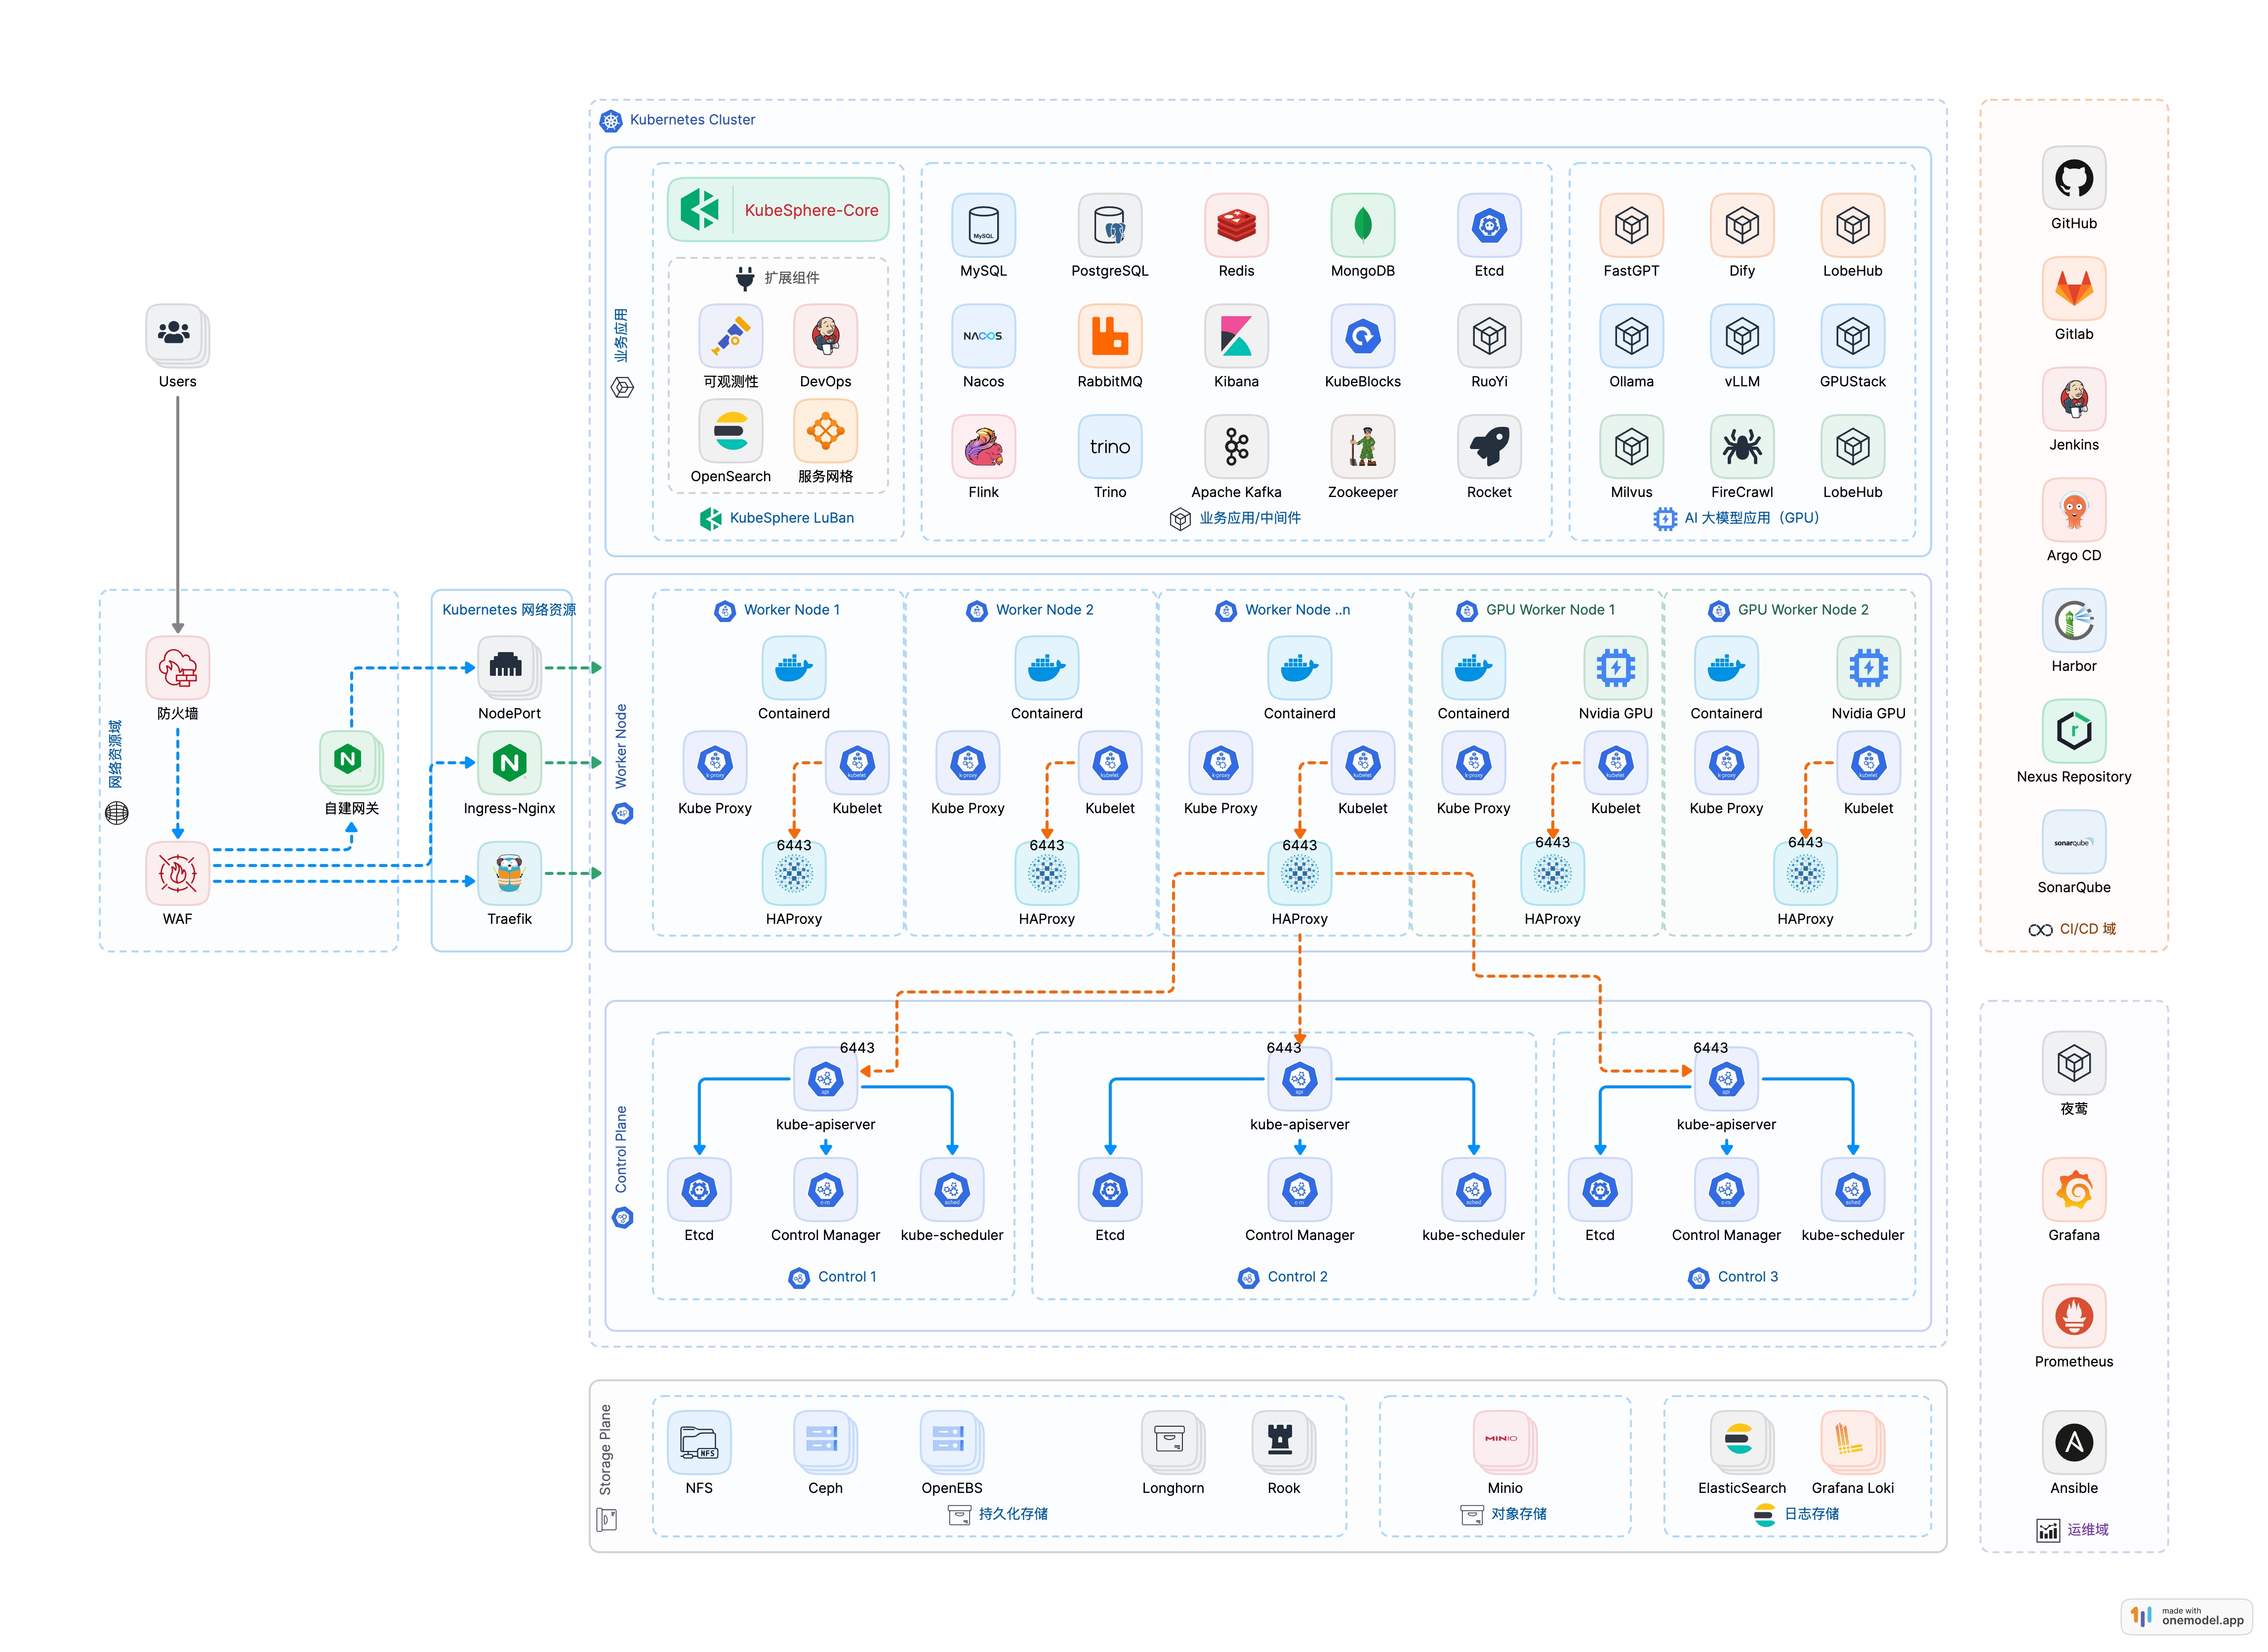The height and width of the screenshot is (1652, 2268).
Task: Click the GPUStack icon
Action: pos(1852,335)
